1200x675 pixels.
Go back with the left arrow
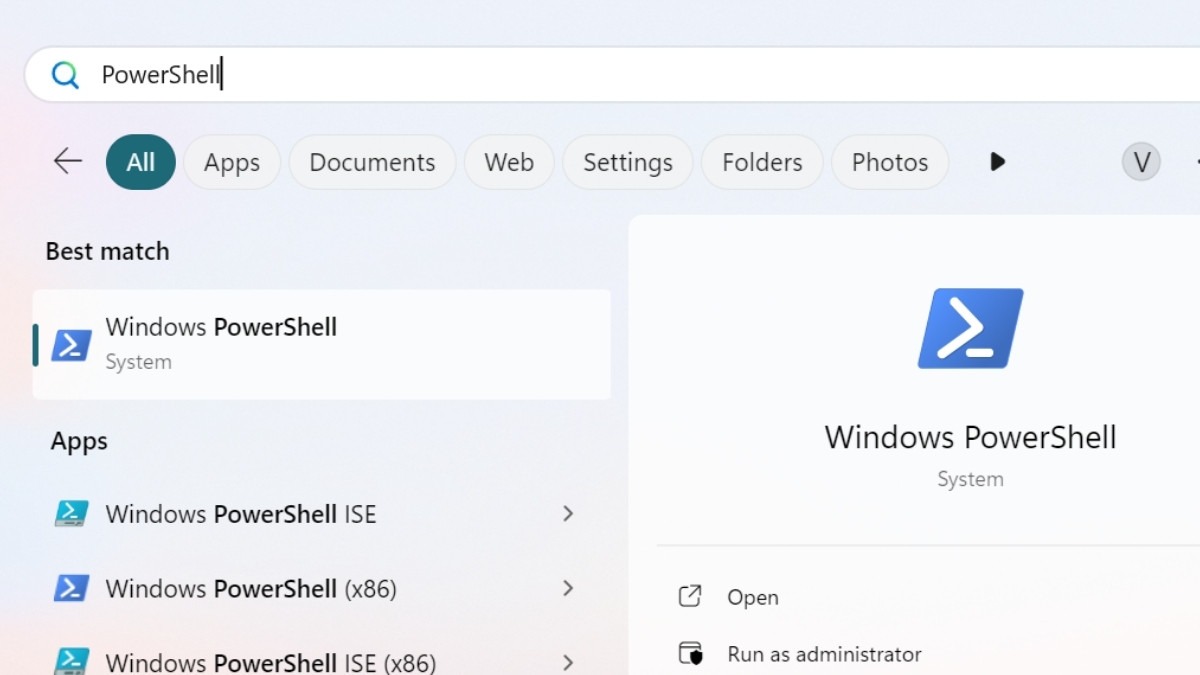(x=67, y=161)
